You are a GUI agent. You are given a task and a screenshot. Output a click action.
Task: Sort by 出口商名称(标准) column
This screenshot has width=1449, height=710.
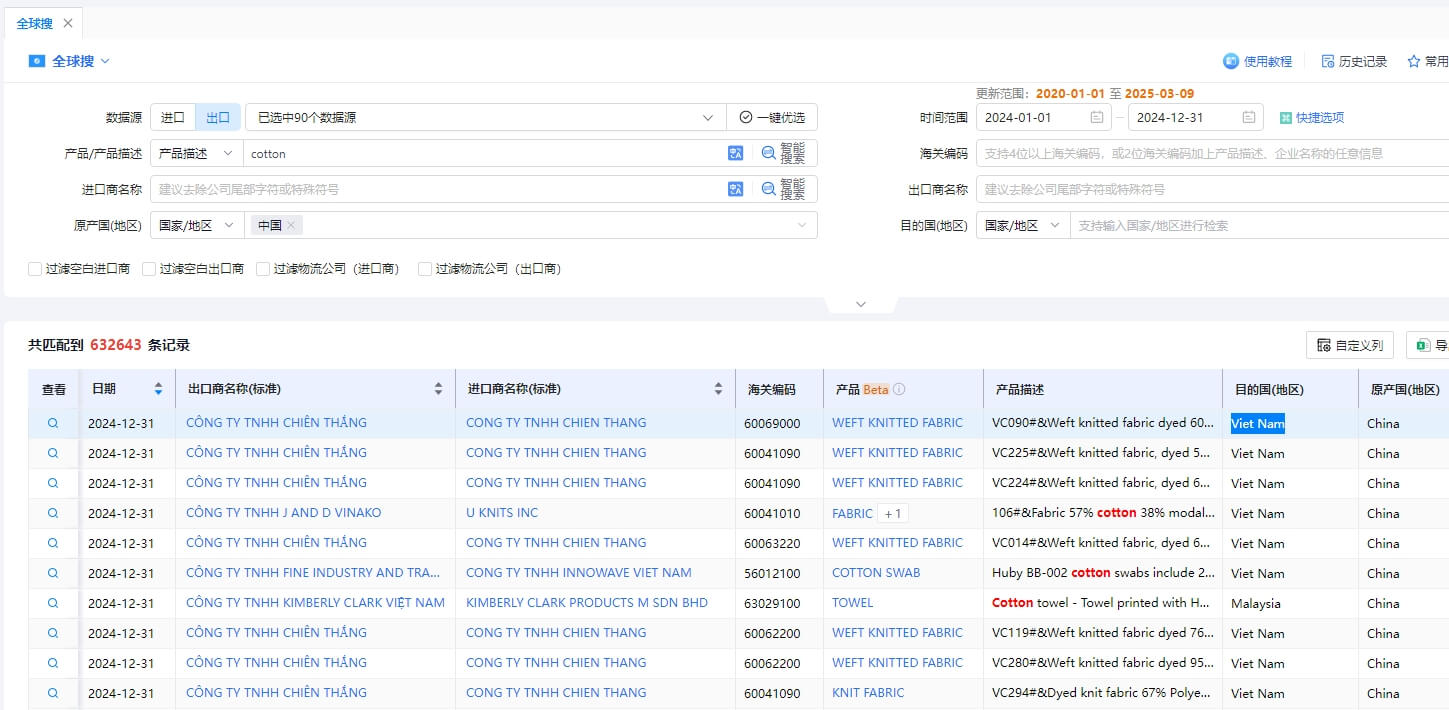pos(438,389)
